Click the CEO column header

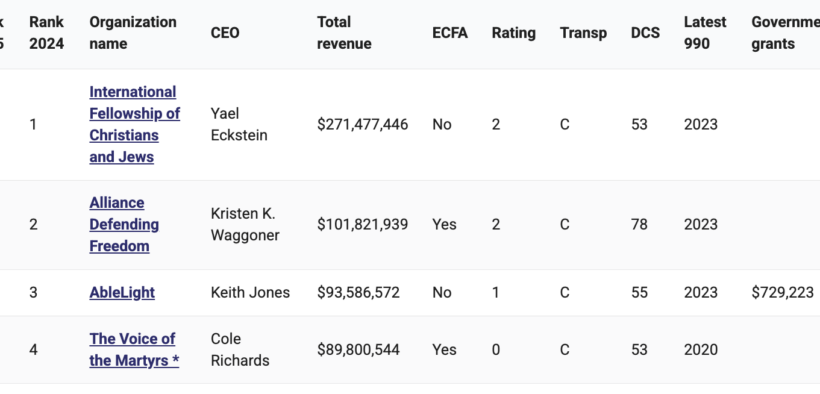pos(225,33)
